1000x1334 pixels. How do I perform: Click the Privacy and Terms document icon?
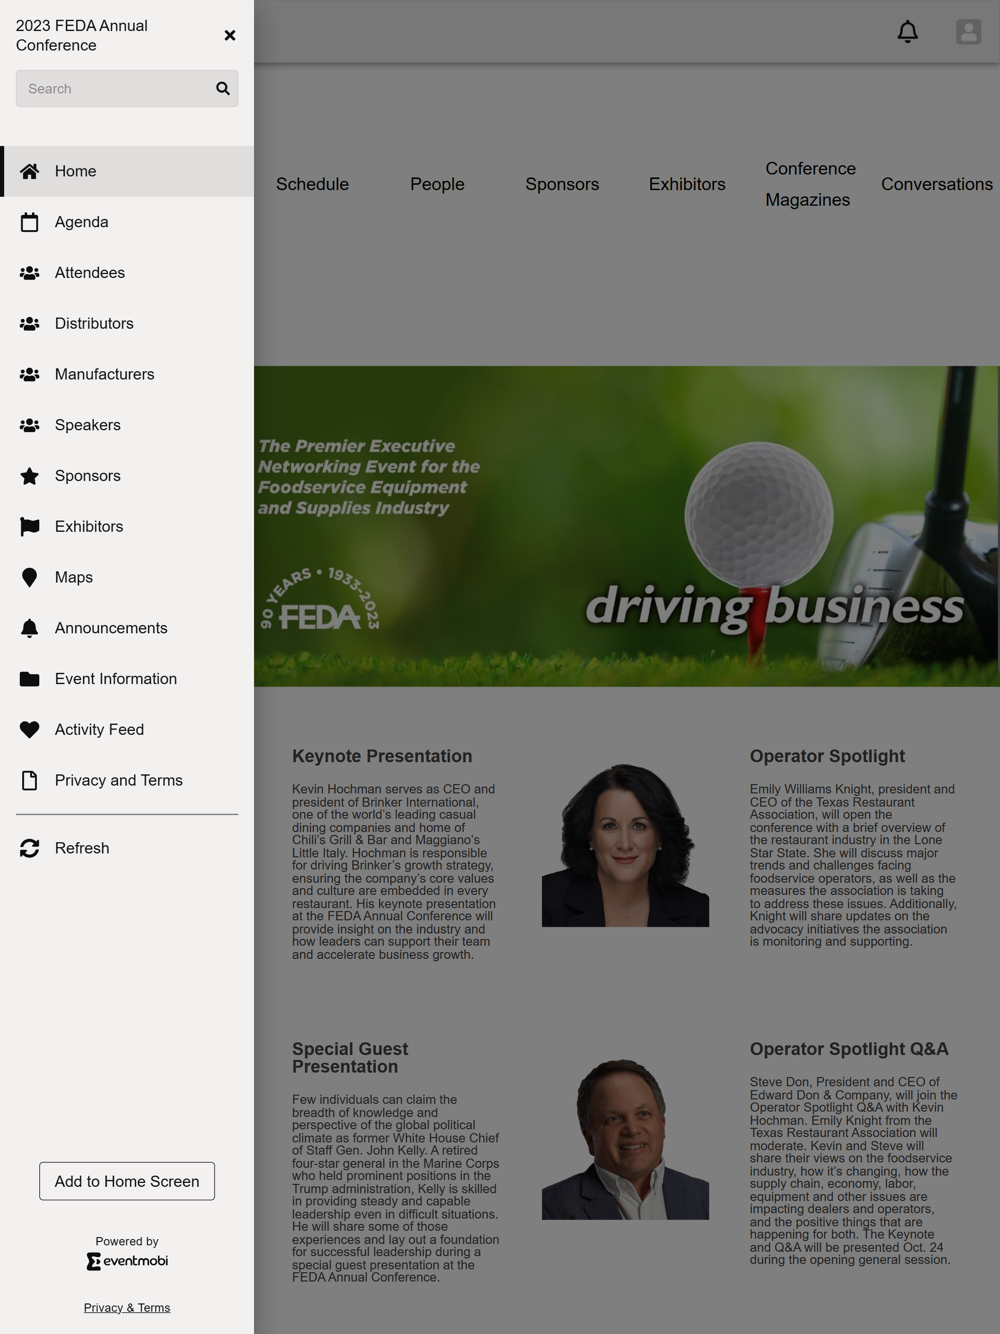tap(30, 781)
